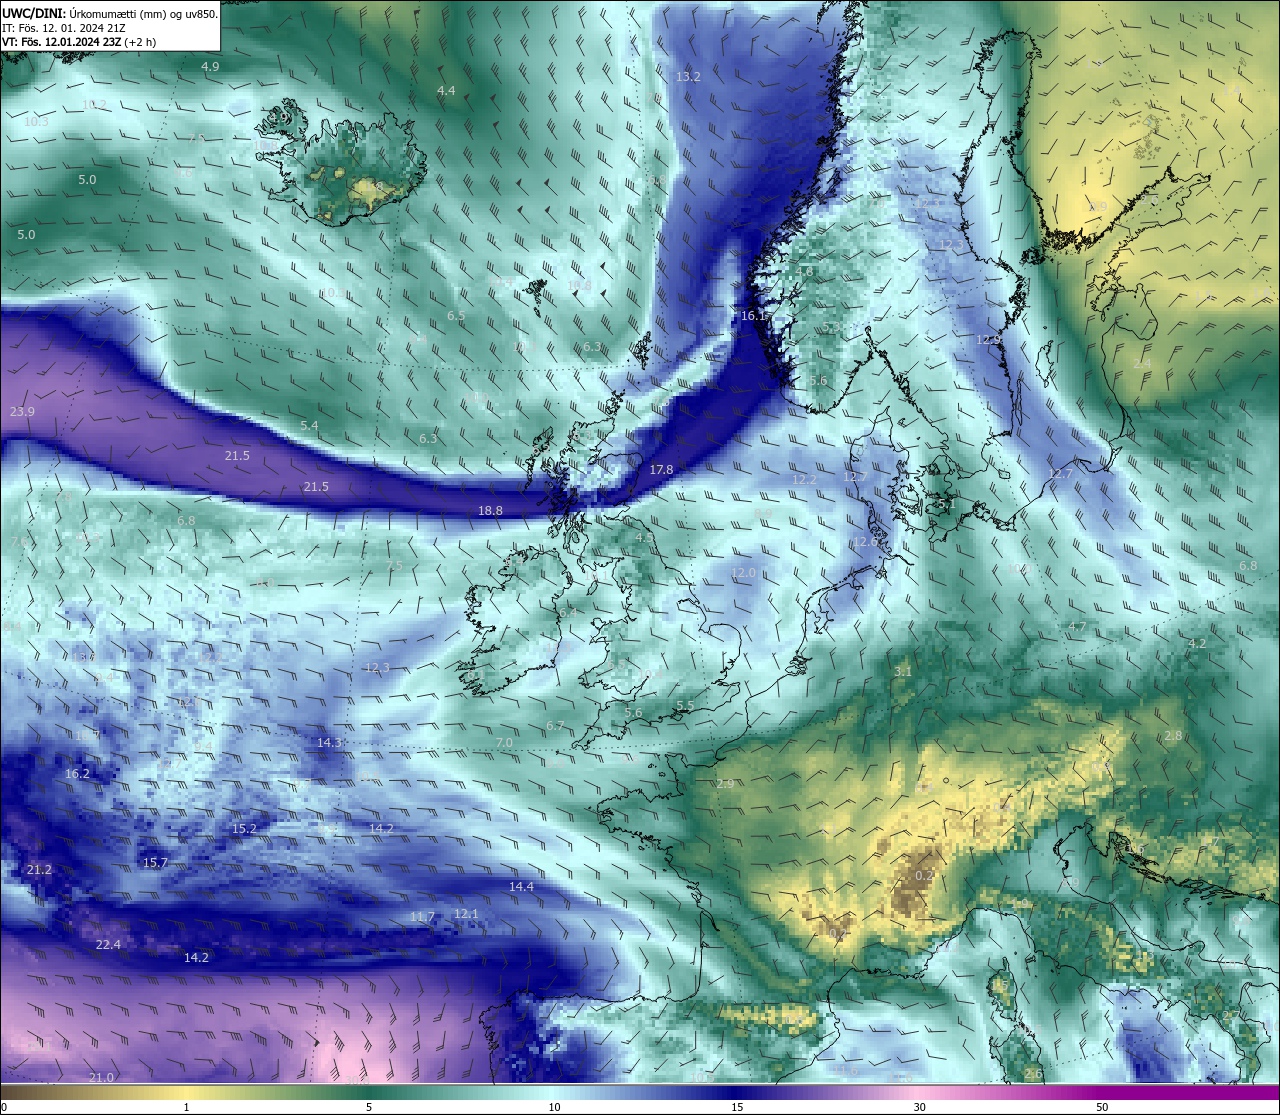Select the 6.7 value label
This screenshot has height=1115, width=1280.
tap(555, 725)
